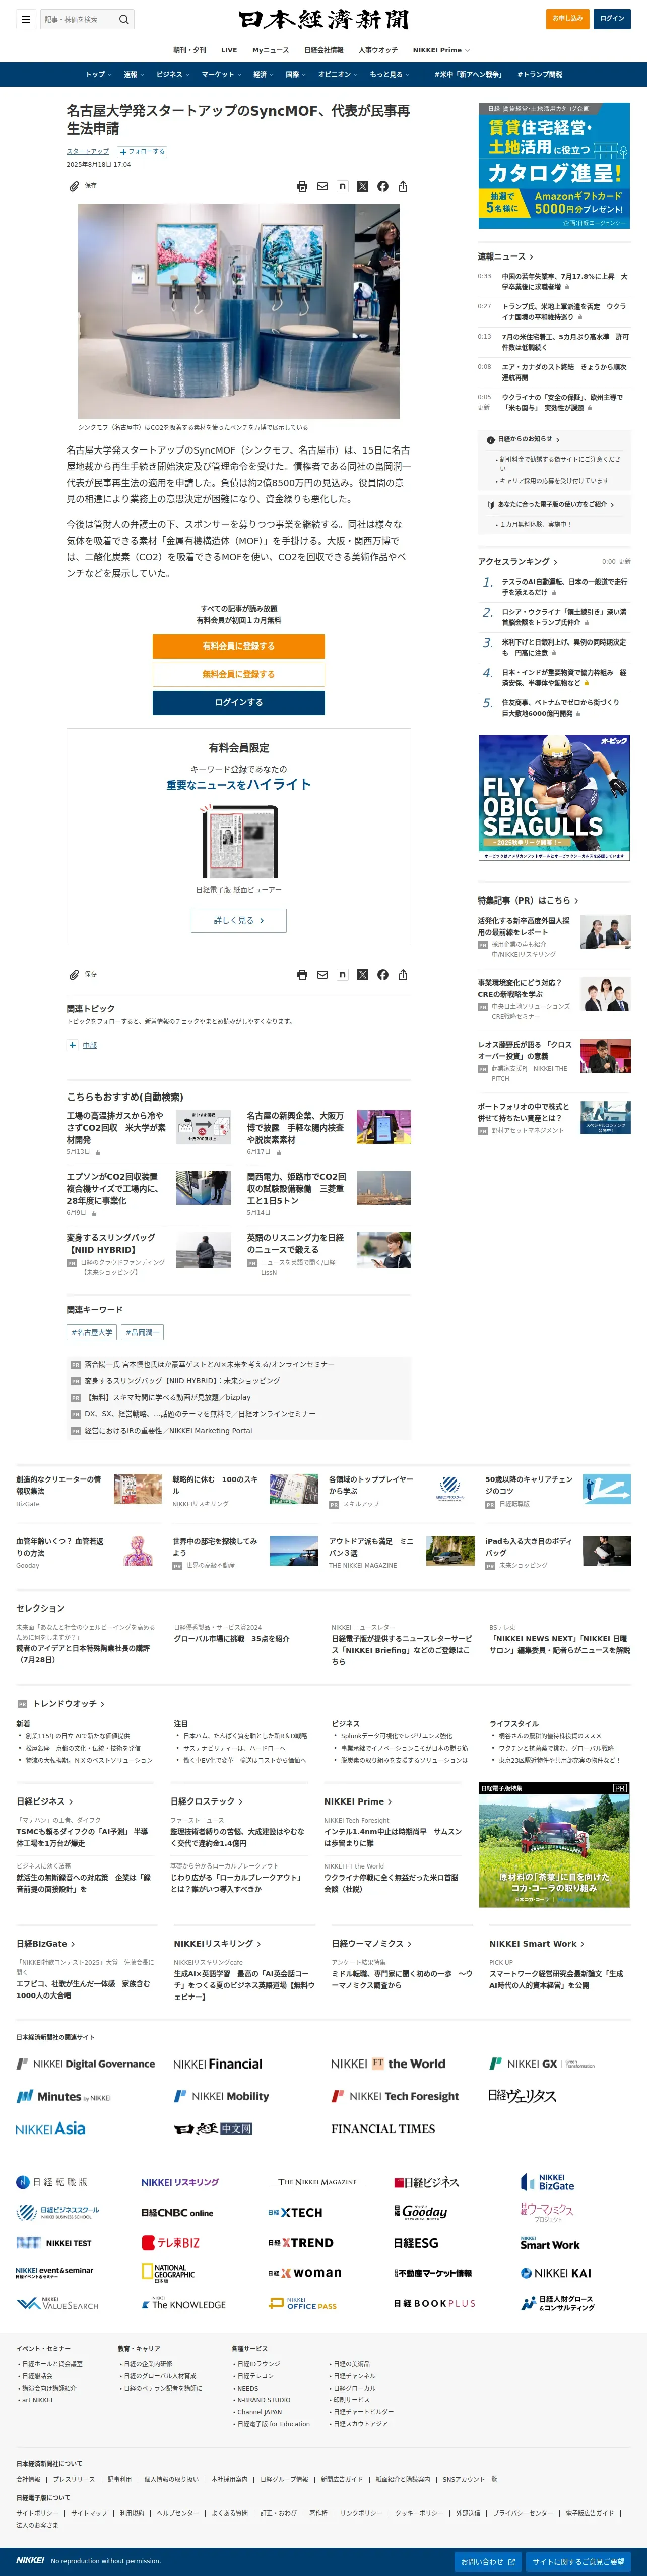Click the 記事・株価を検索 search field
The image size is (647, 2576).
click(x=79, y=19)
